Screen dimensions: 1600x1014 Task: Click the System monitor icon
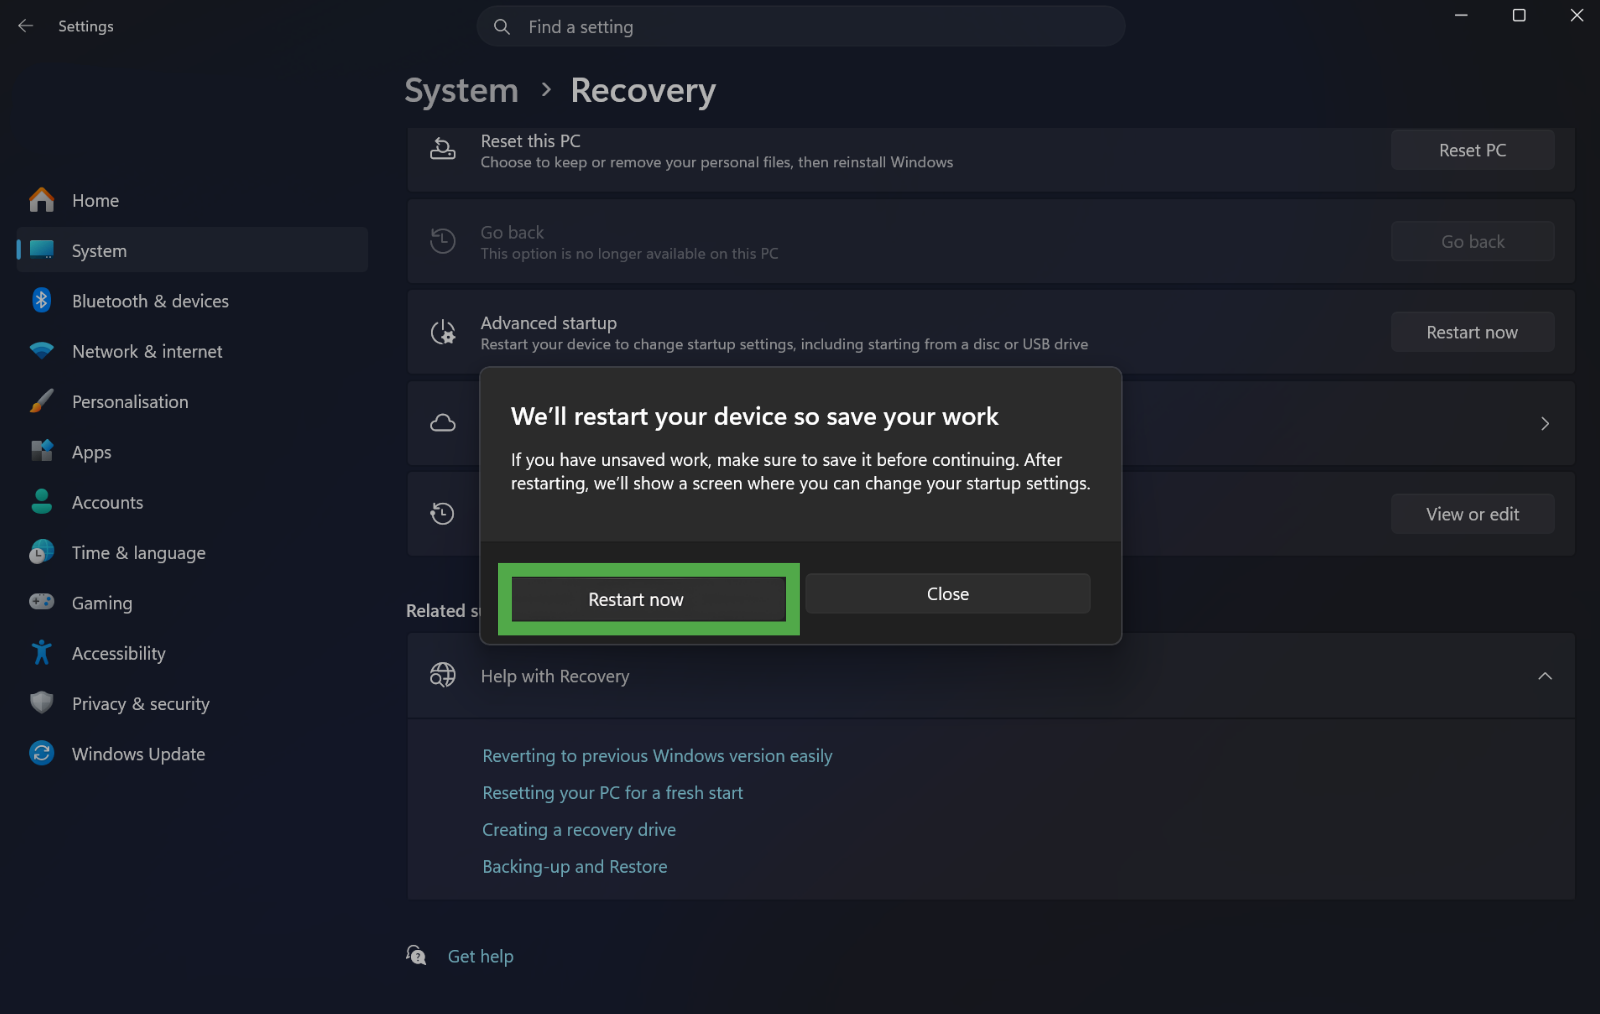(x=42, y=250)
